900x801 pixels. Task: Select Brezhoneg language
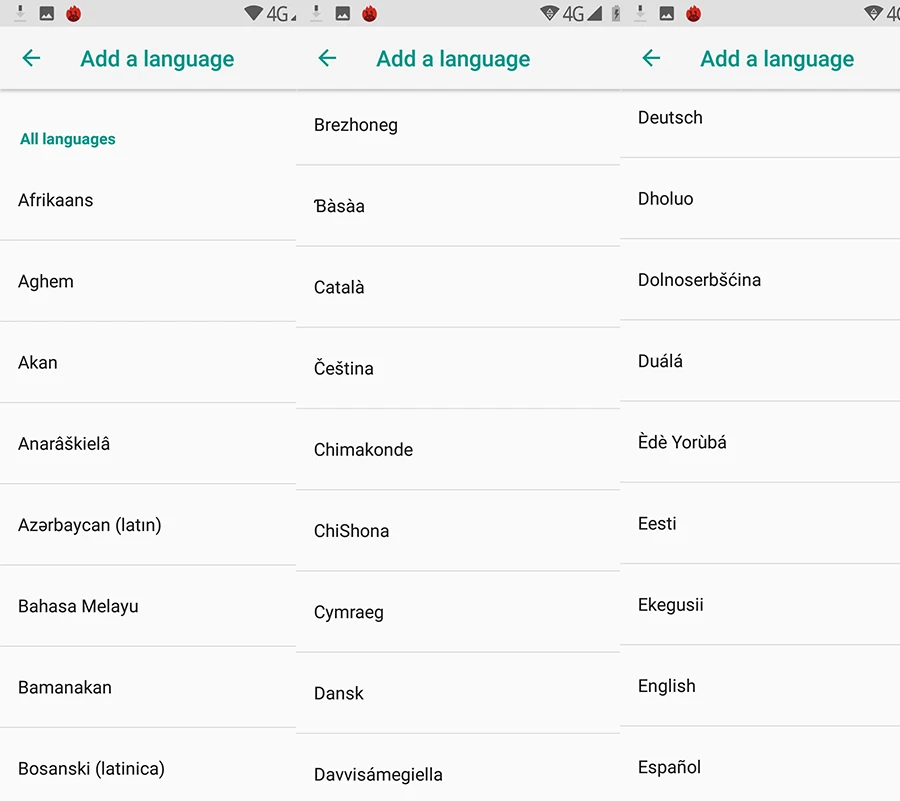(x=458, y=126)
